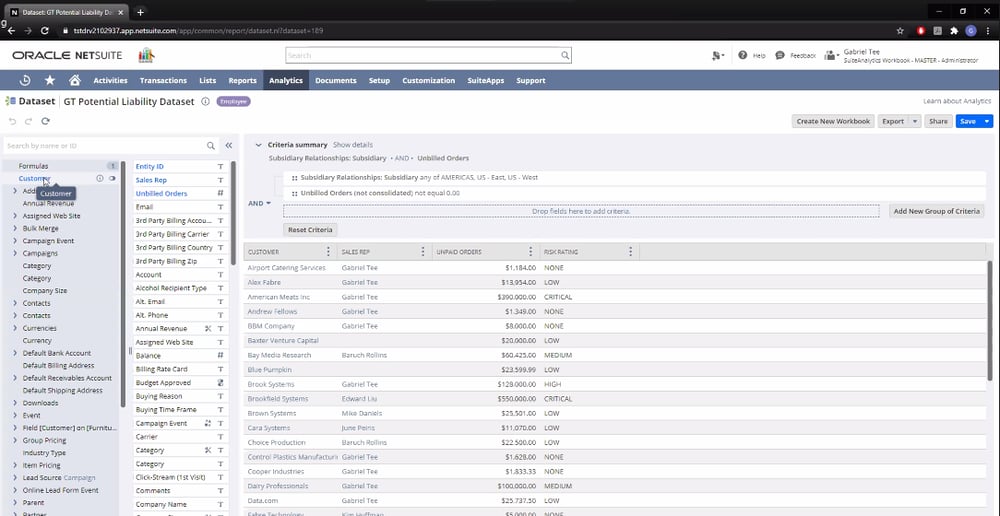Expand the Assigned Web Site tree node
Image resolution: width=1000 pixels, height=516 pixels.
(15, 216)
